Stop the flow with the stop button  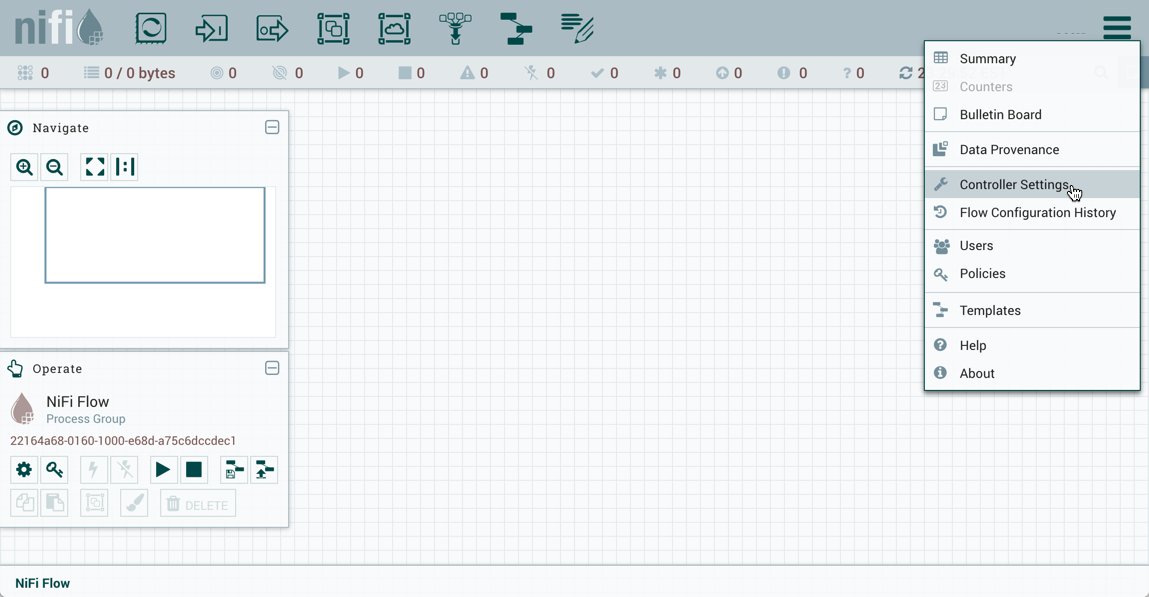194,470
